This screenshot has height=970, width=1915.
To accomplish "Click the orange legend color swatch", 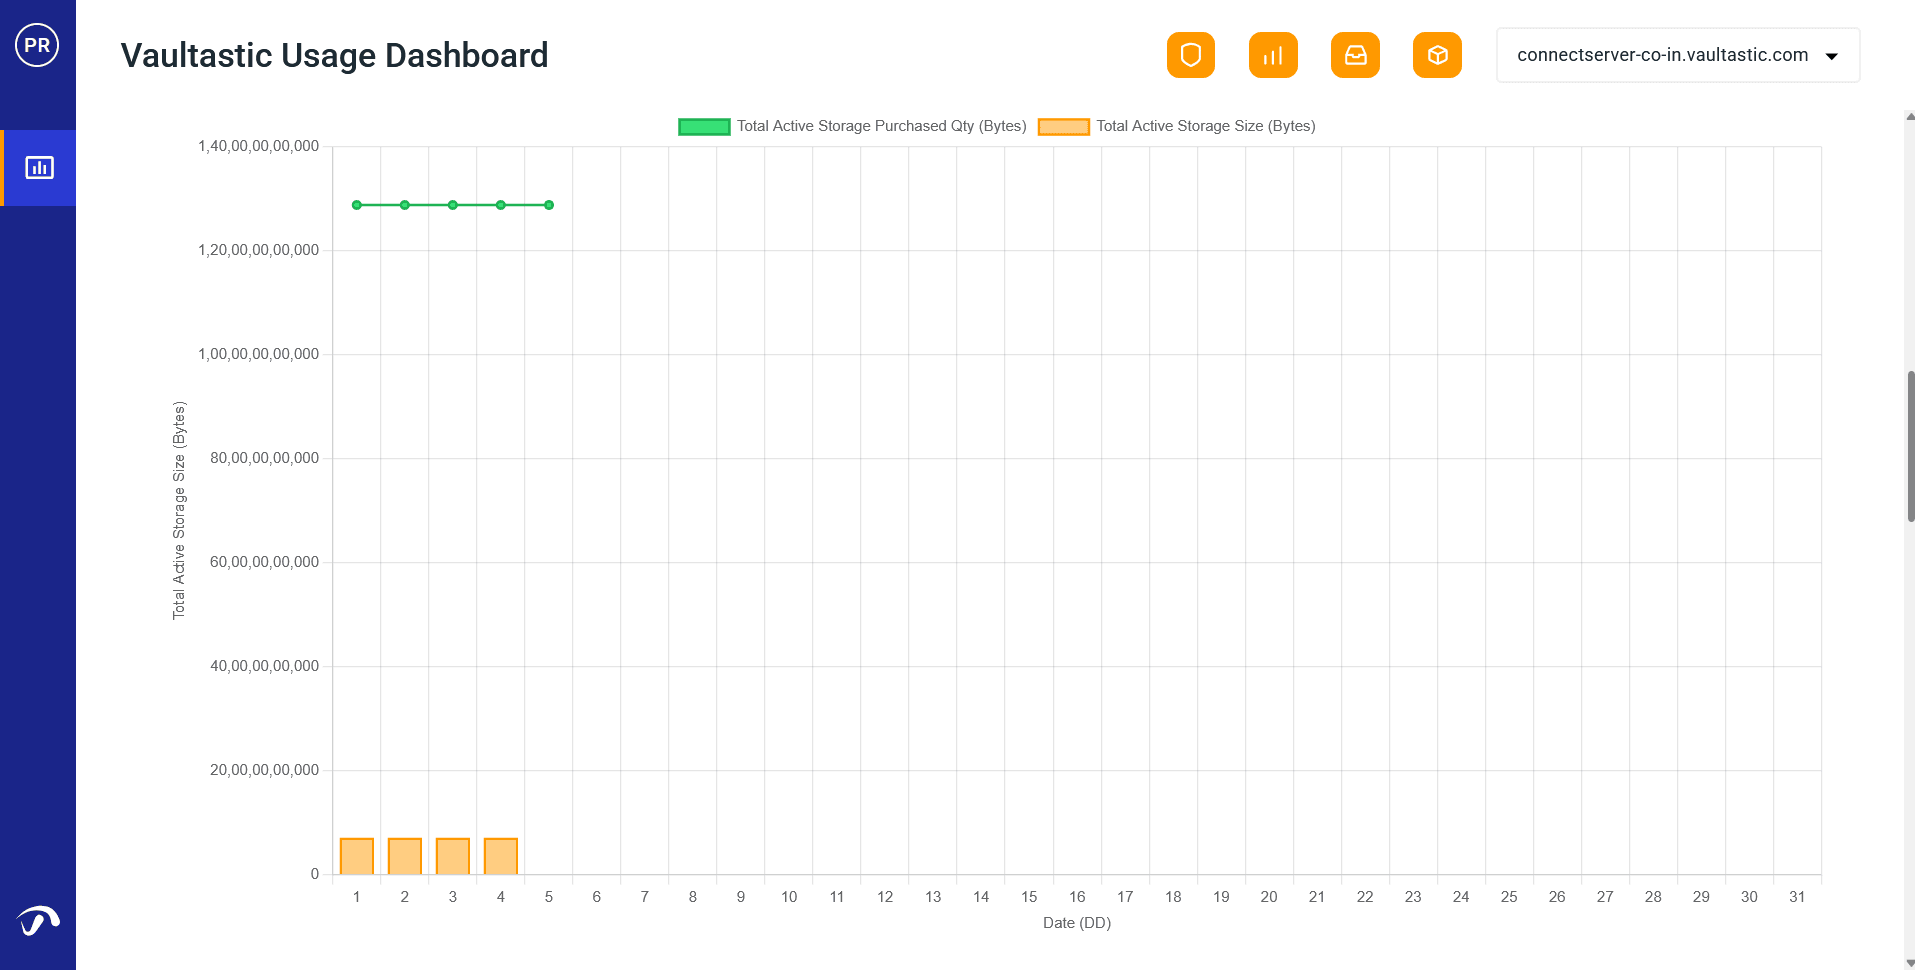I will tap(1063, 126).
